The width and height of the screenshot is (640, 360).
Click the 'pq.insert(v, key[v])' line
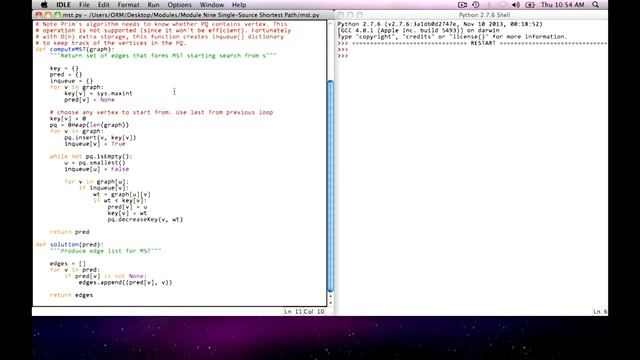coord(100,138)
